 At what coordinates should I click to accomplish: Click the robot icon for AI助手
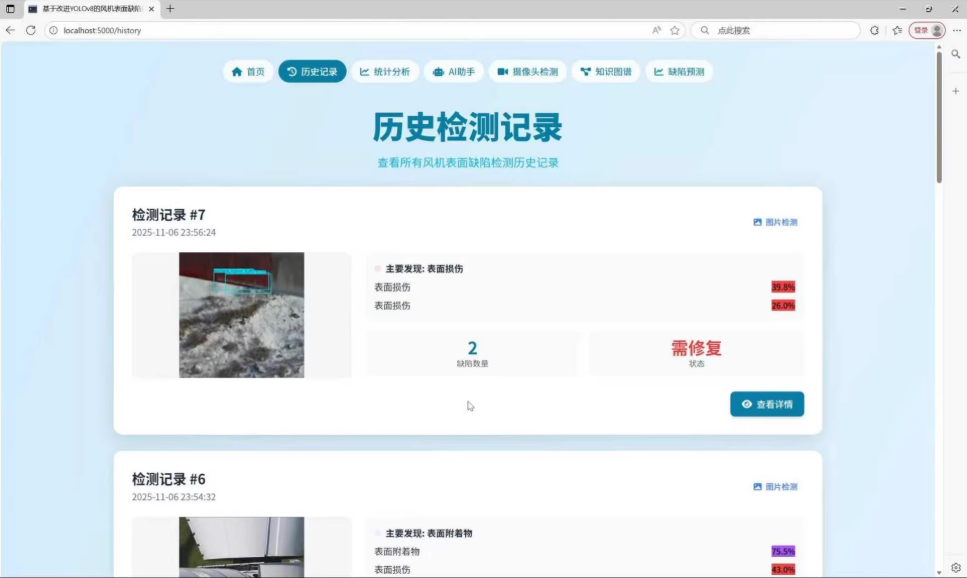pyautogui.click(x=437, y=72)
